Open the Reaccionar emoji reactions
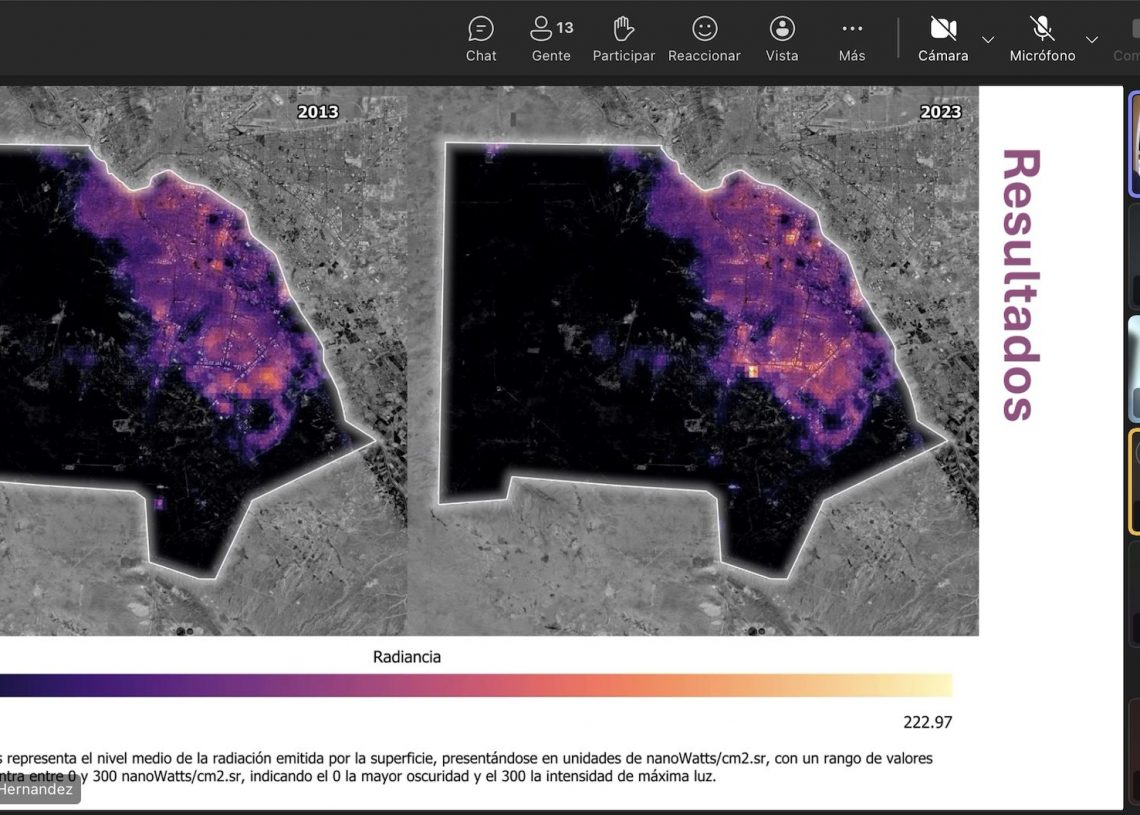The width and height of the screenshot is (1140, 815). click(704, 39)
